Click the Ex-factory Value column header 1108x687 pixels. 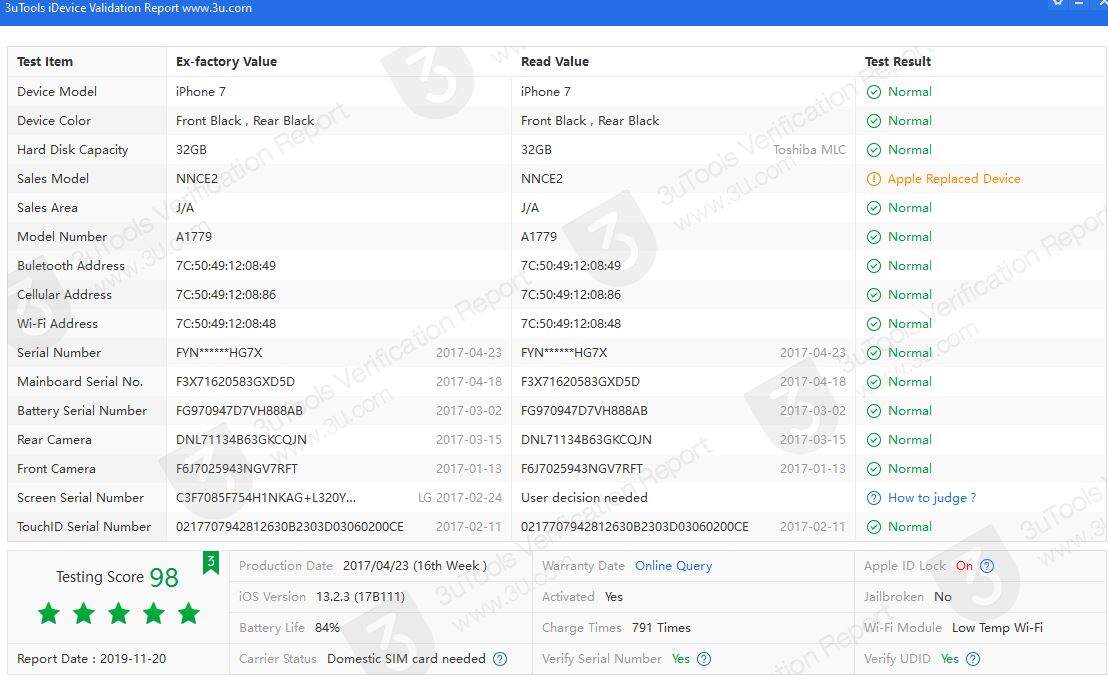tap(226, 62)
